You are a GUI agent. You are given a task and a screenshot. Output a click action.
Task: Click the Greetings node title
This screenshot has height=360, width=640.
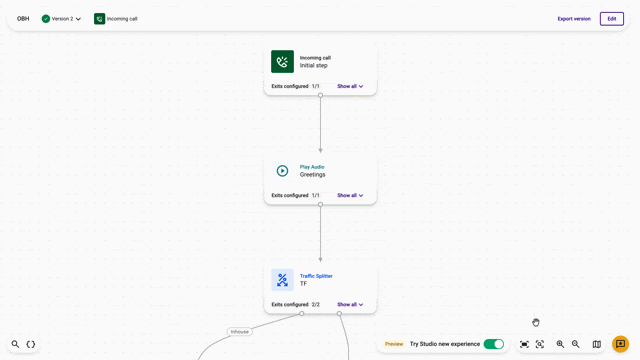click(x=313, y=174)
